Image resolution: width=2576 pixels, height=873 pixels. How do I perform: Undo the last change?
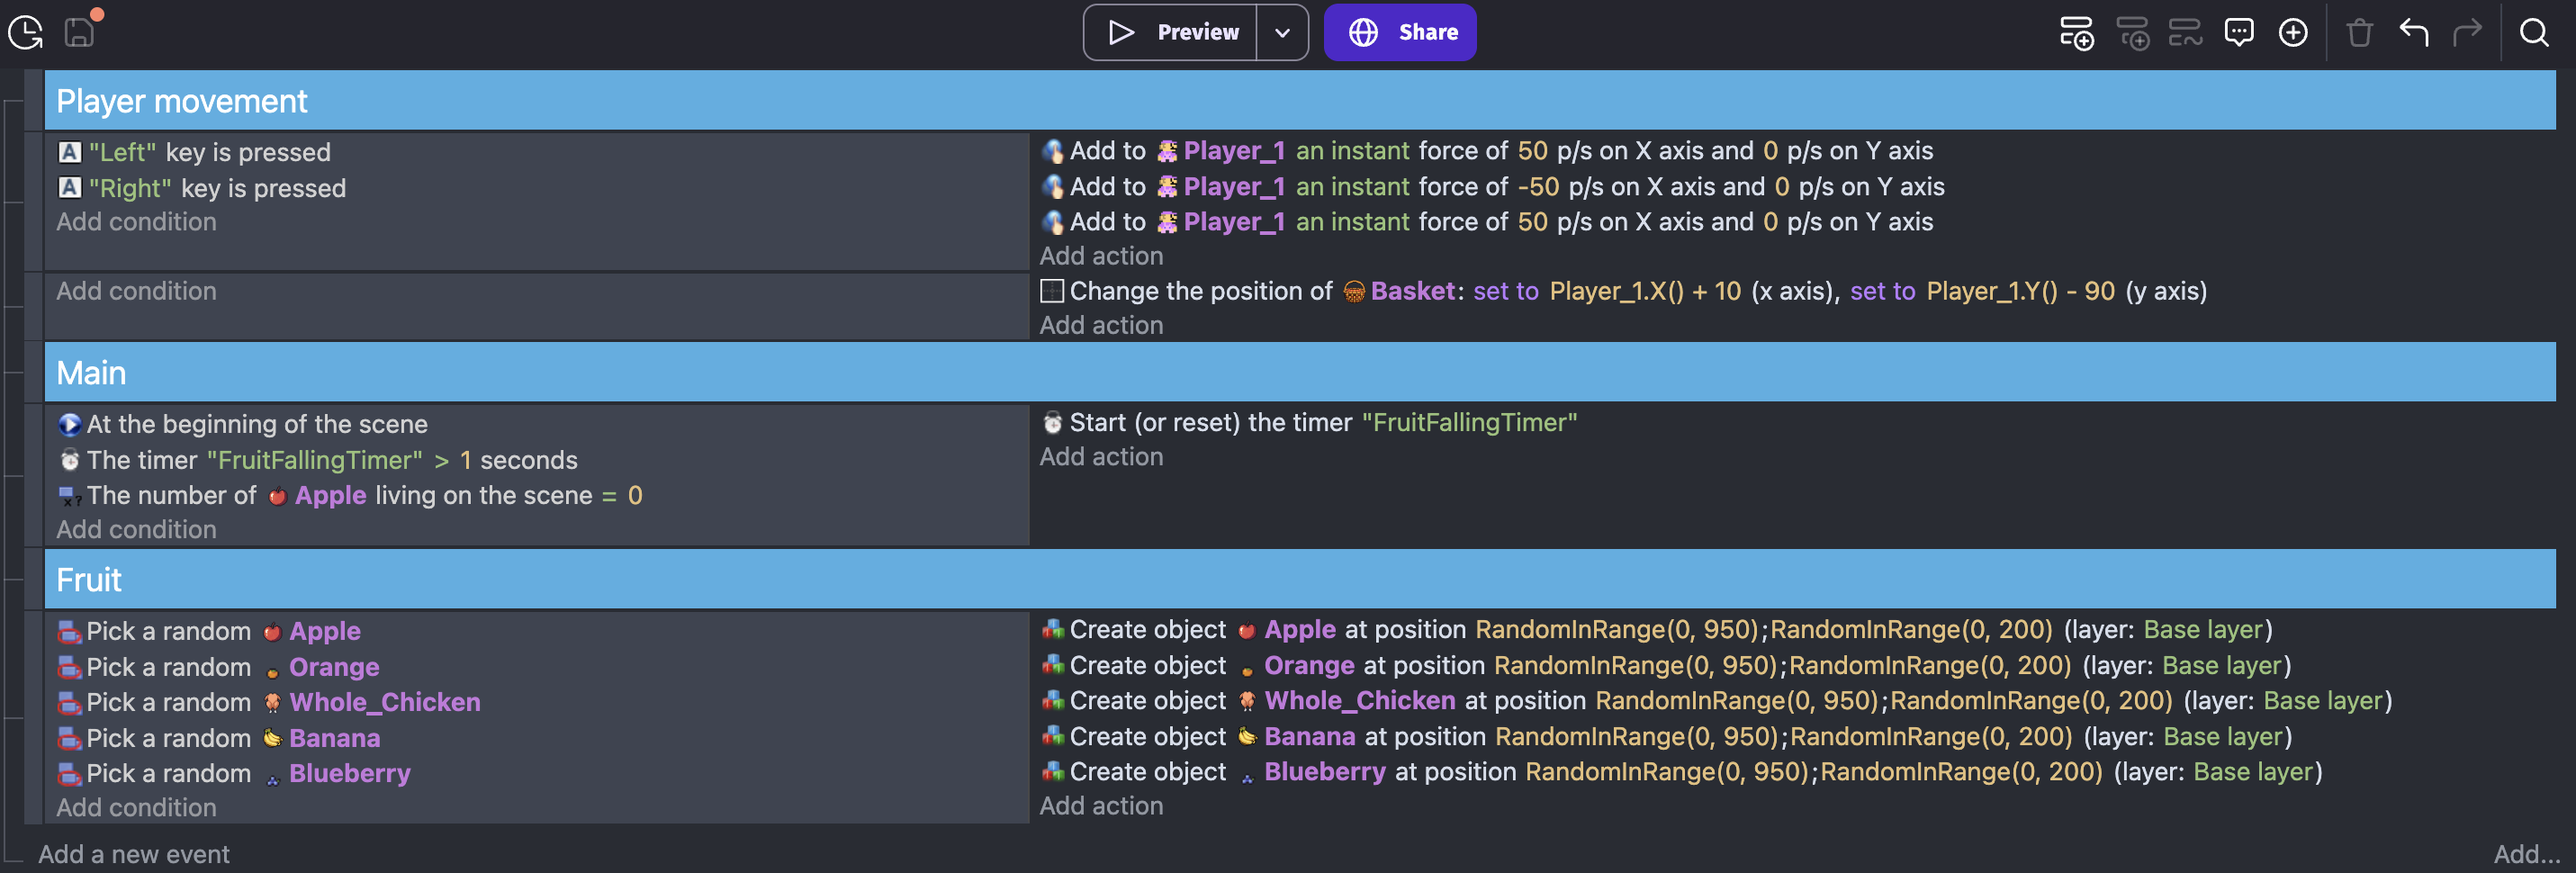[2413, 32]
